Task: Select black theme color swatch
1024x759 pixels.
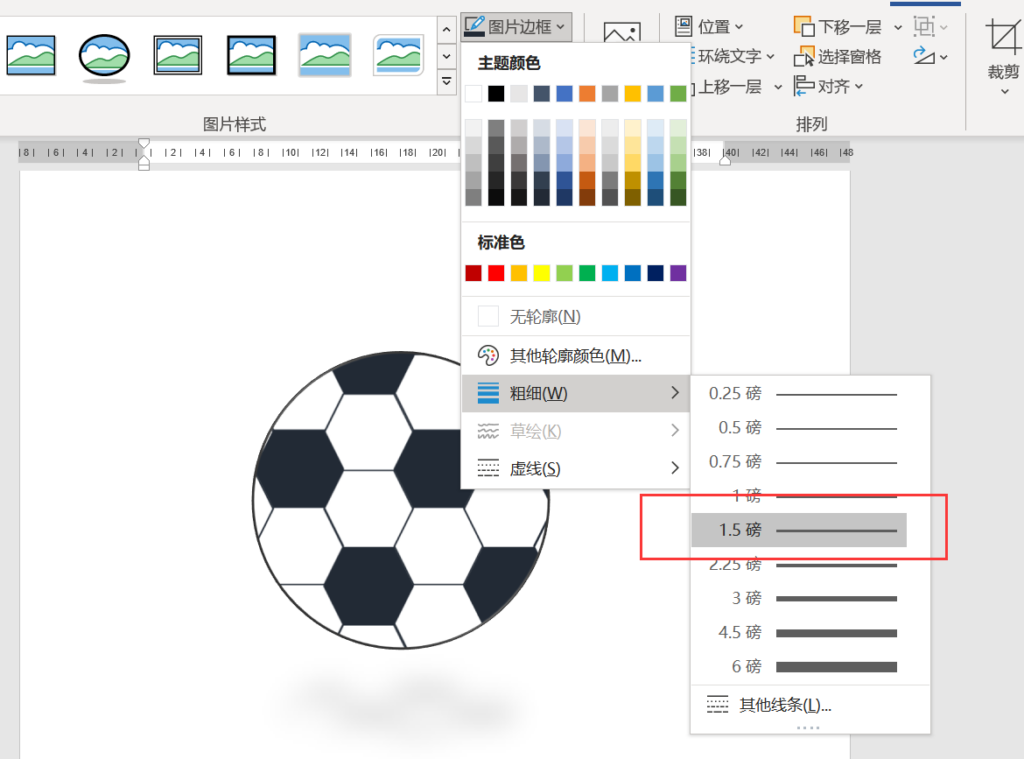Action: coord(496,93)
